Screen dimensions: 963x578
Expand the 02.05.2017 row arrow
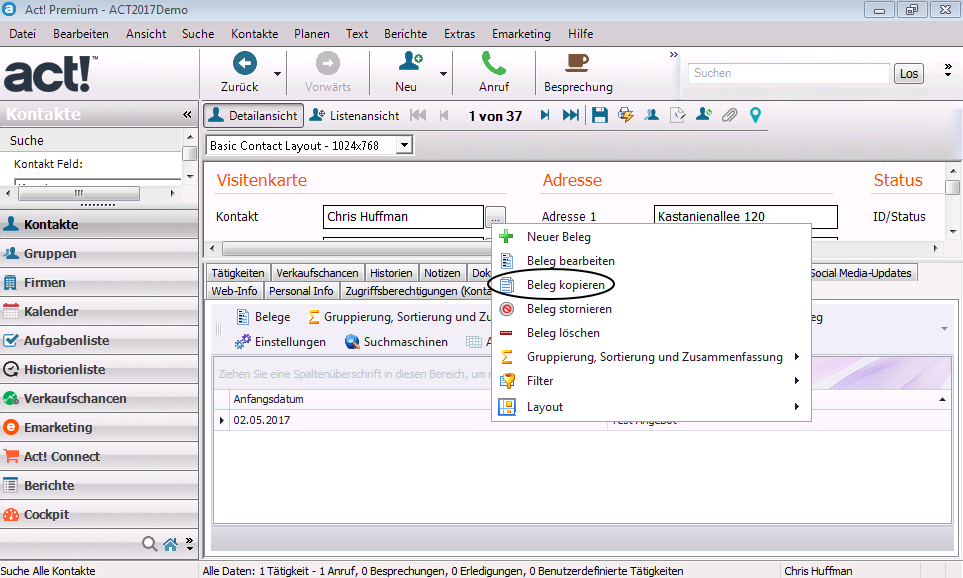pos(222,420)
